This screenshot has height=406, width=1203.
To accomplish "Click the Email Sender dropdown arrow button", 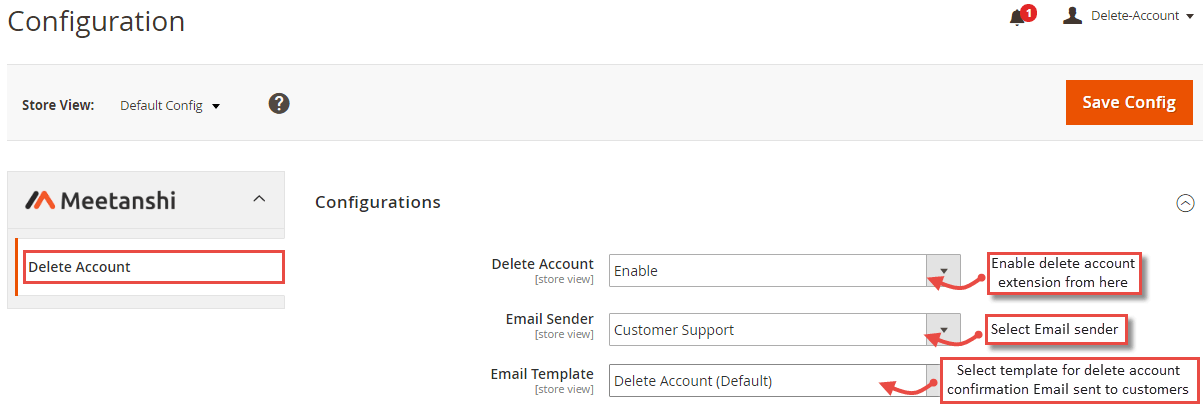I will pyautogui.click(x=943, y=330).
